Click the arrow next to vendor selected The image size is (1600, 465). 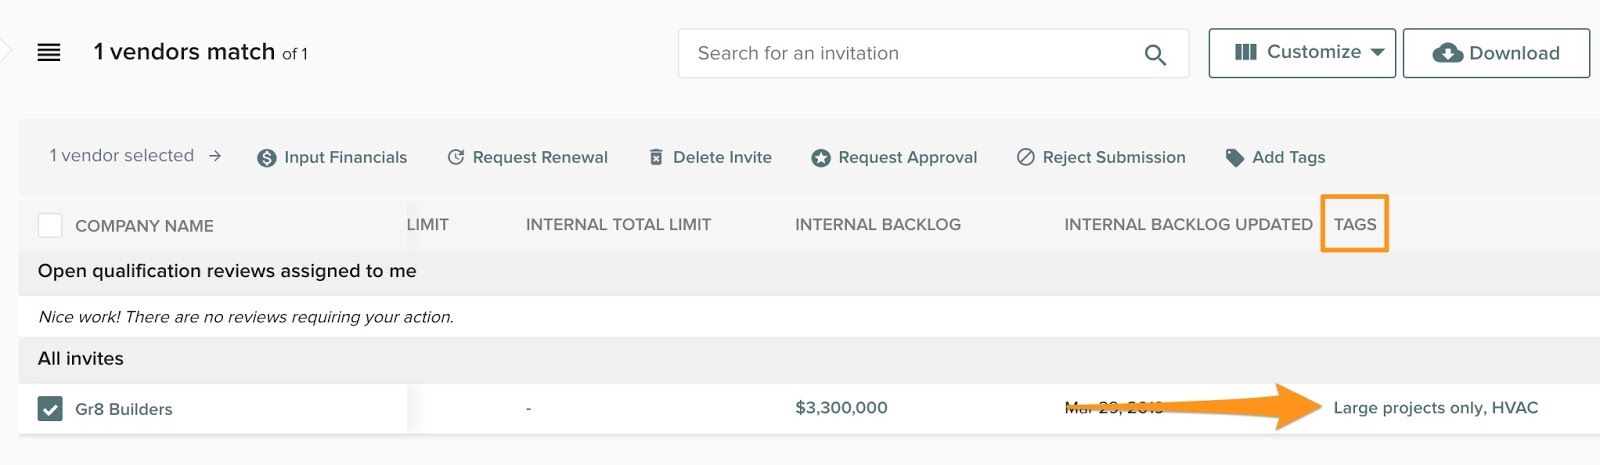click(215, 156)
